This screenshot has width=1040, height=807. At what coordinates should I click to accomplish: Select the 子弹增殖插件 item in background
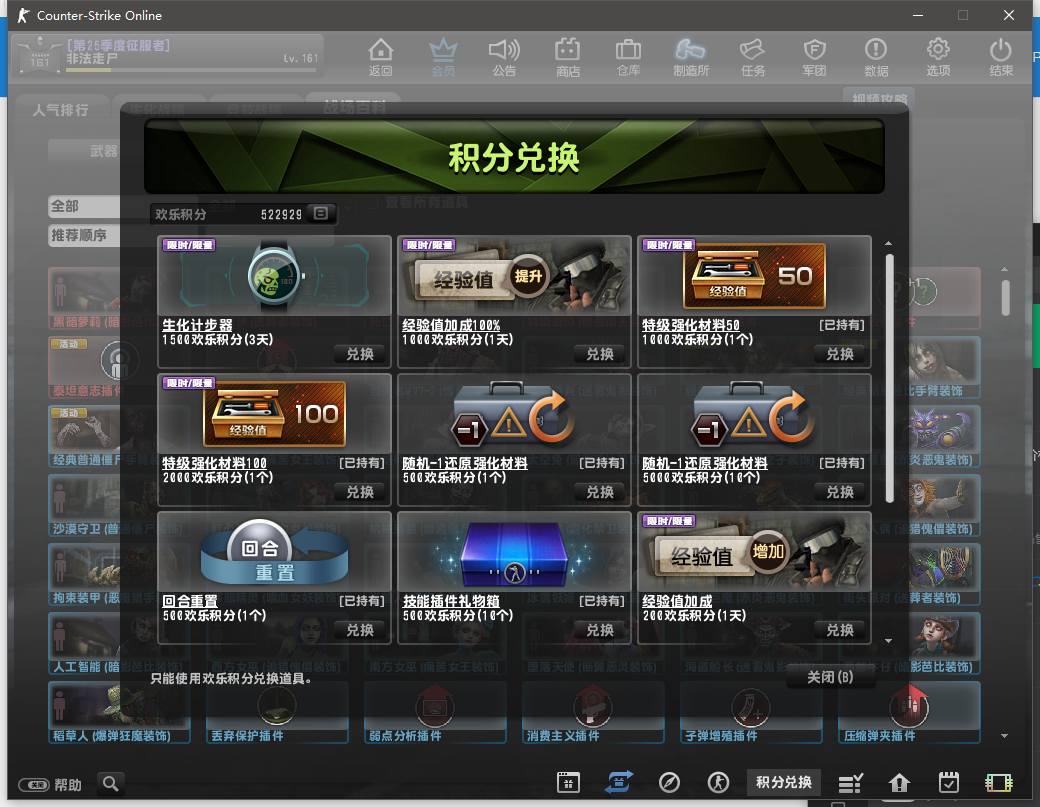click(x=751, y=714)
